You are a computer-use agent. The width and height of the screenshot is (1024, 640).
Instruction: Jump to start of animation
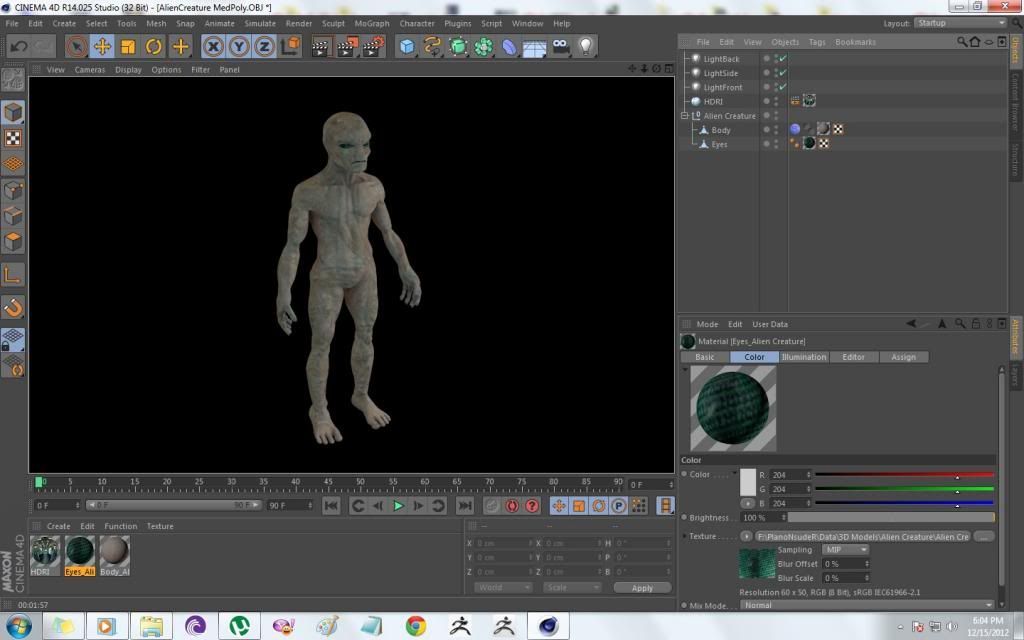[x=331, y=505]
